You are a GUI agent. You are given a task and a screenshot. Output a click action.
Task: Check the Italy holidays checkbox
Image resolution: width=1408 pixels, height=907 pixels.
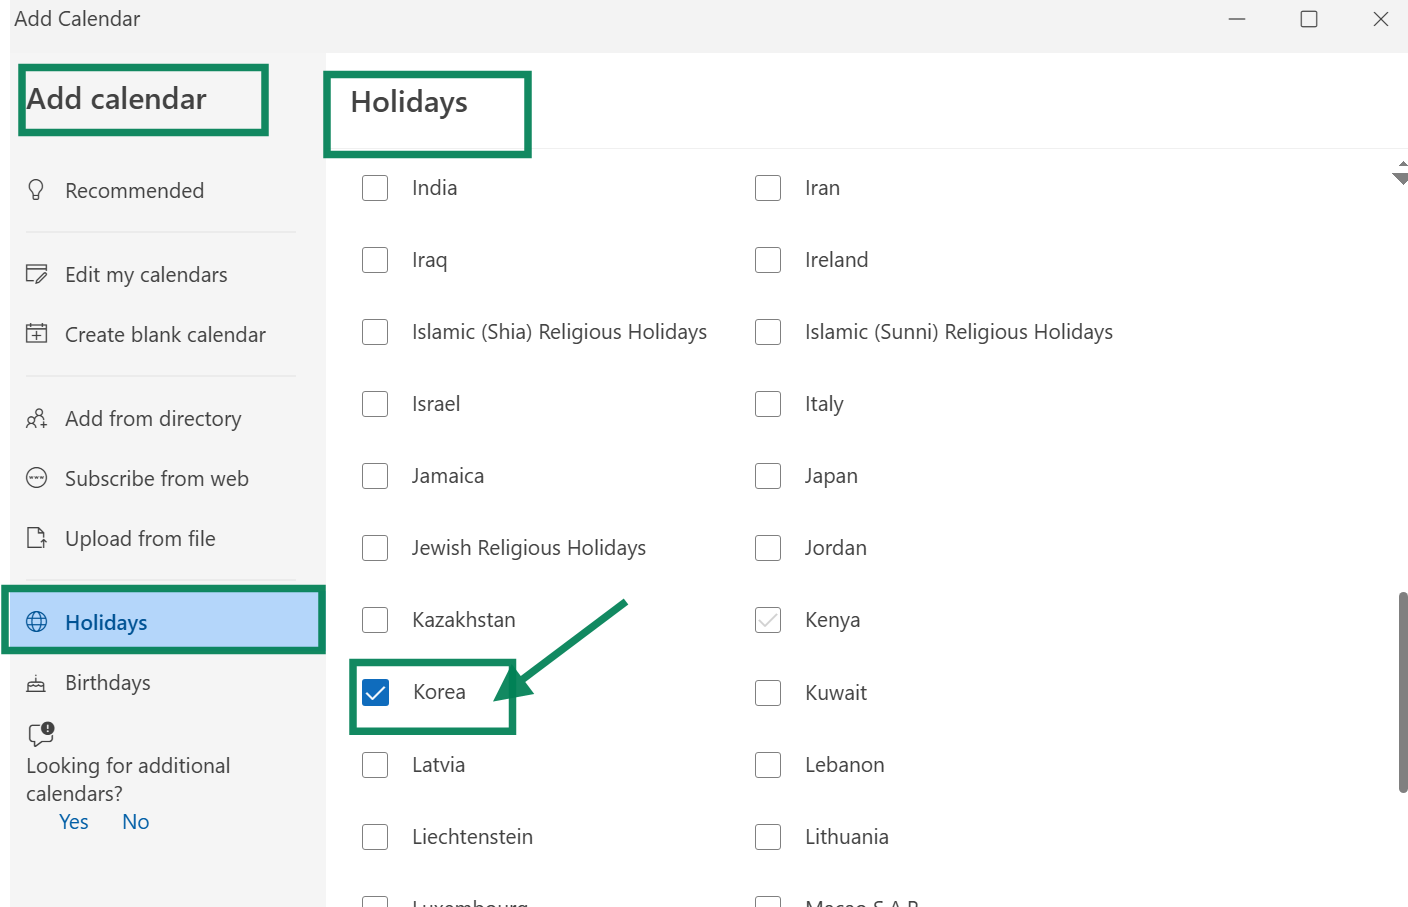tap(768, 404)
